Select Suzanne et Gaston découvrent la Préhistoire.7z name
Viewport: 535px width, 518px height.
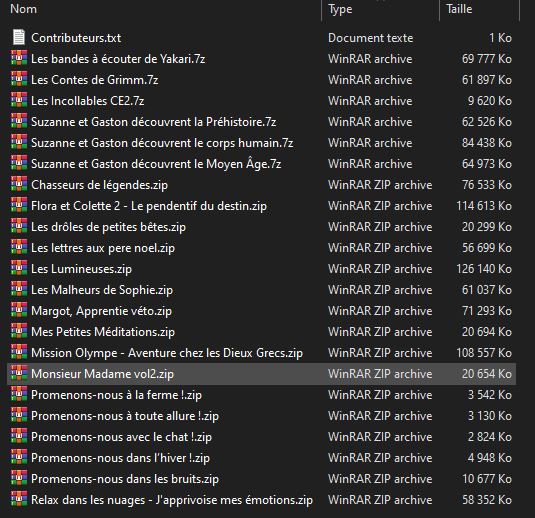click(154, 122)
